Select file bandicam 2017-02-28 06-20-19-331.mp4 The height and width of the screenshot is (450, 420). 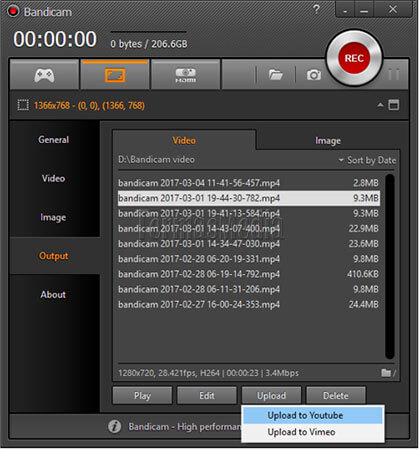(249, 259)
